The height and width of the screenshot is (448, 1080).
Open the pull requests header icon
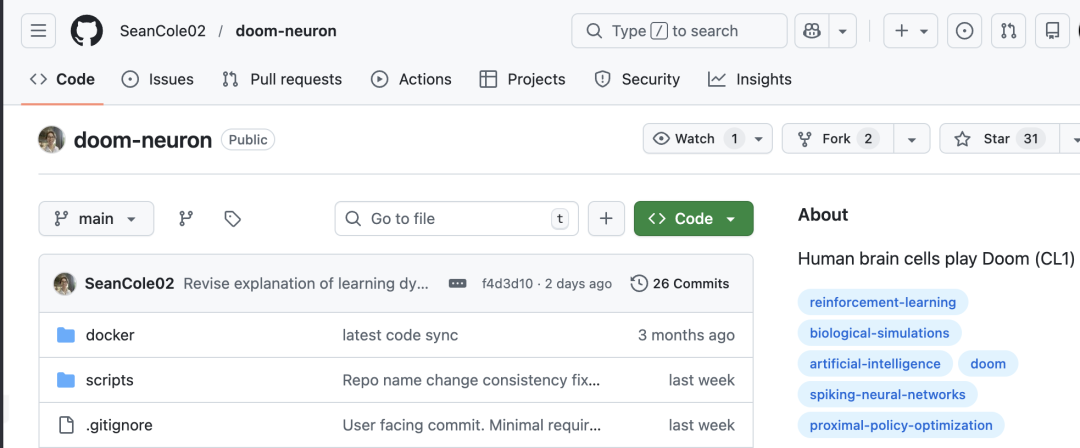(x=1008, y=31)
